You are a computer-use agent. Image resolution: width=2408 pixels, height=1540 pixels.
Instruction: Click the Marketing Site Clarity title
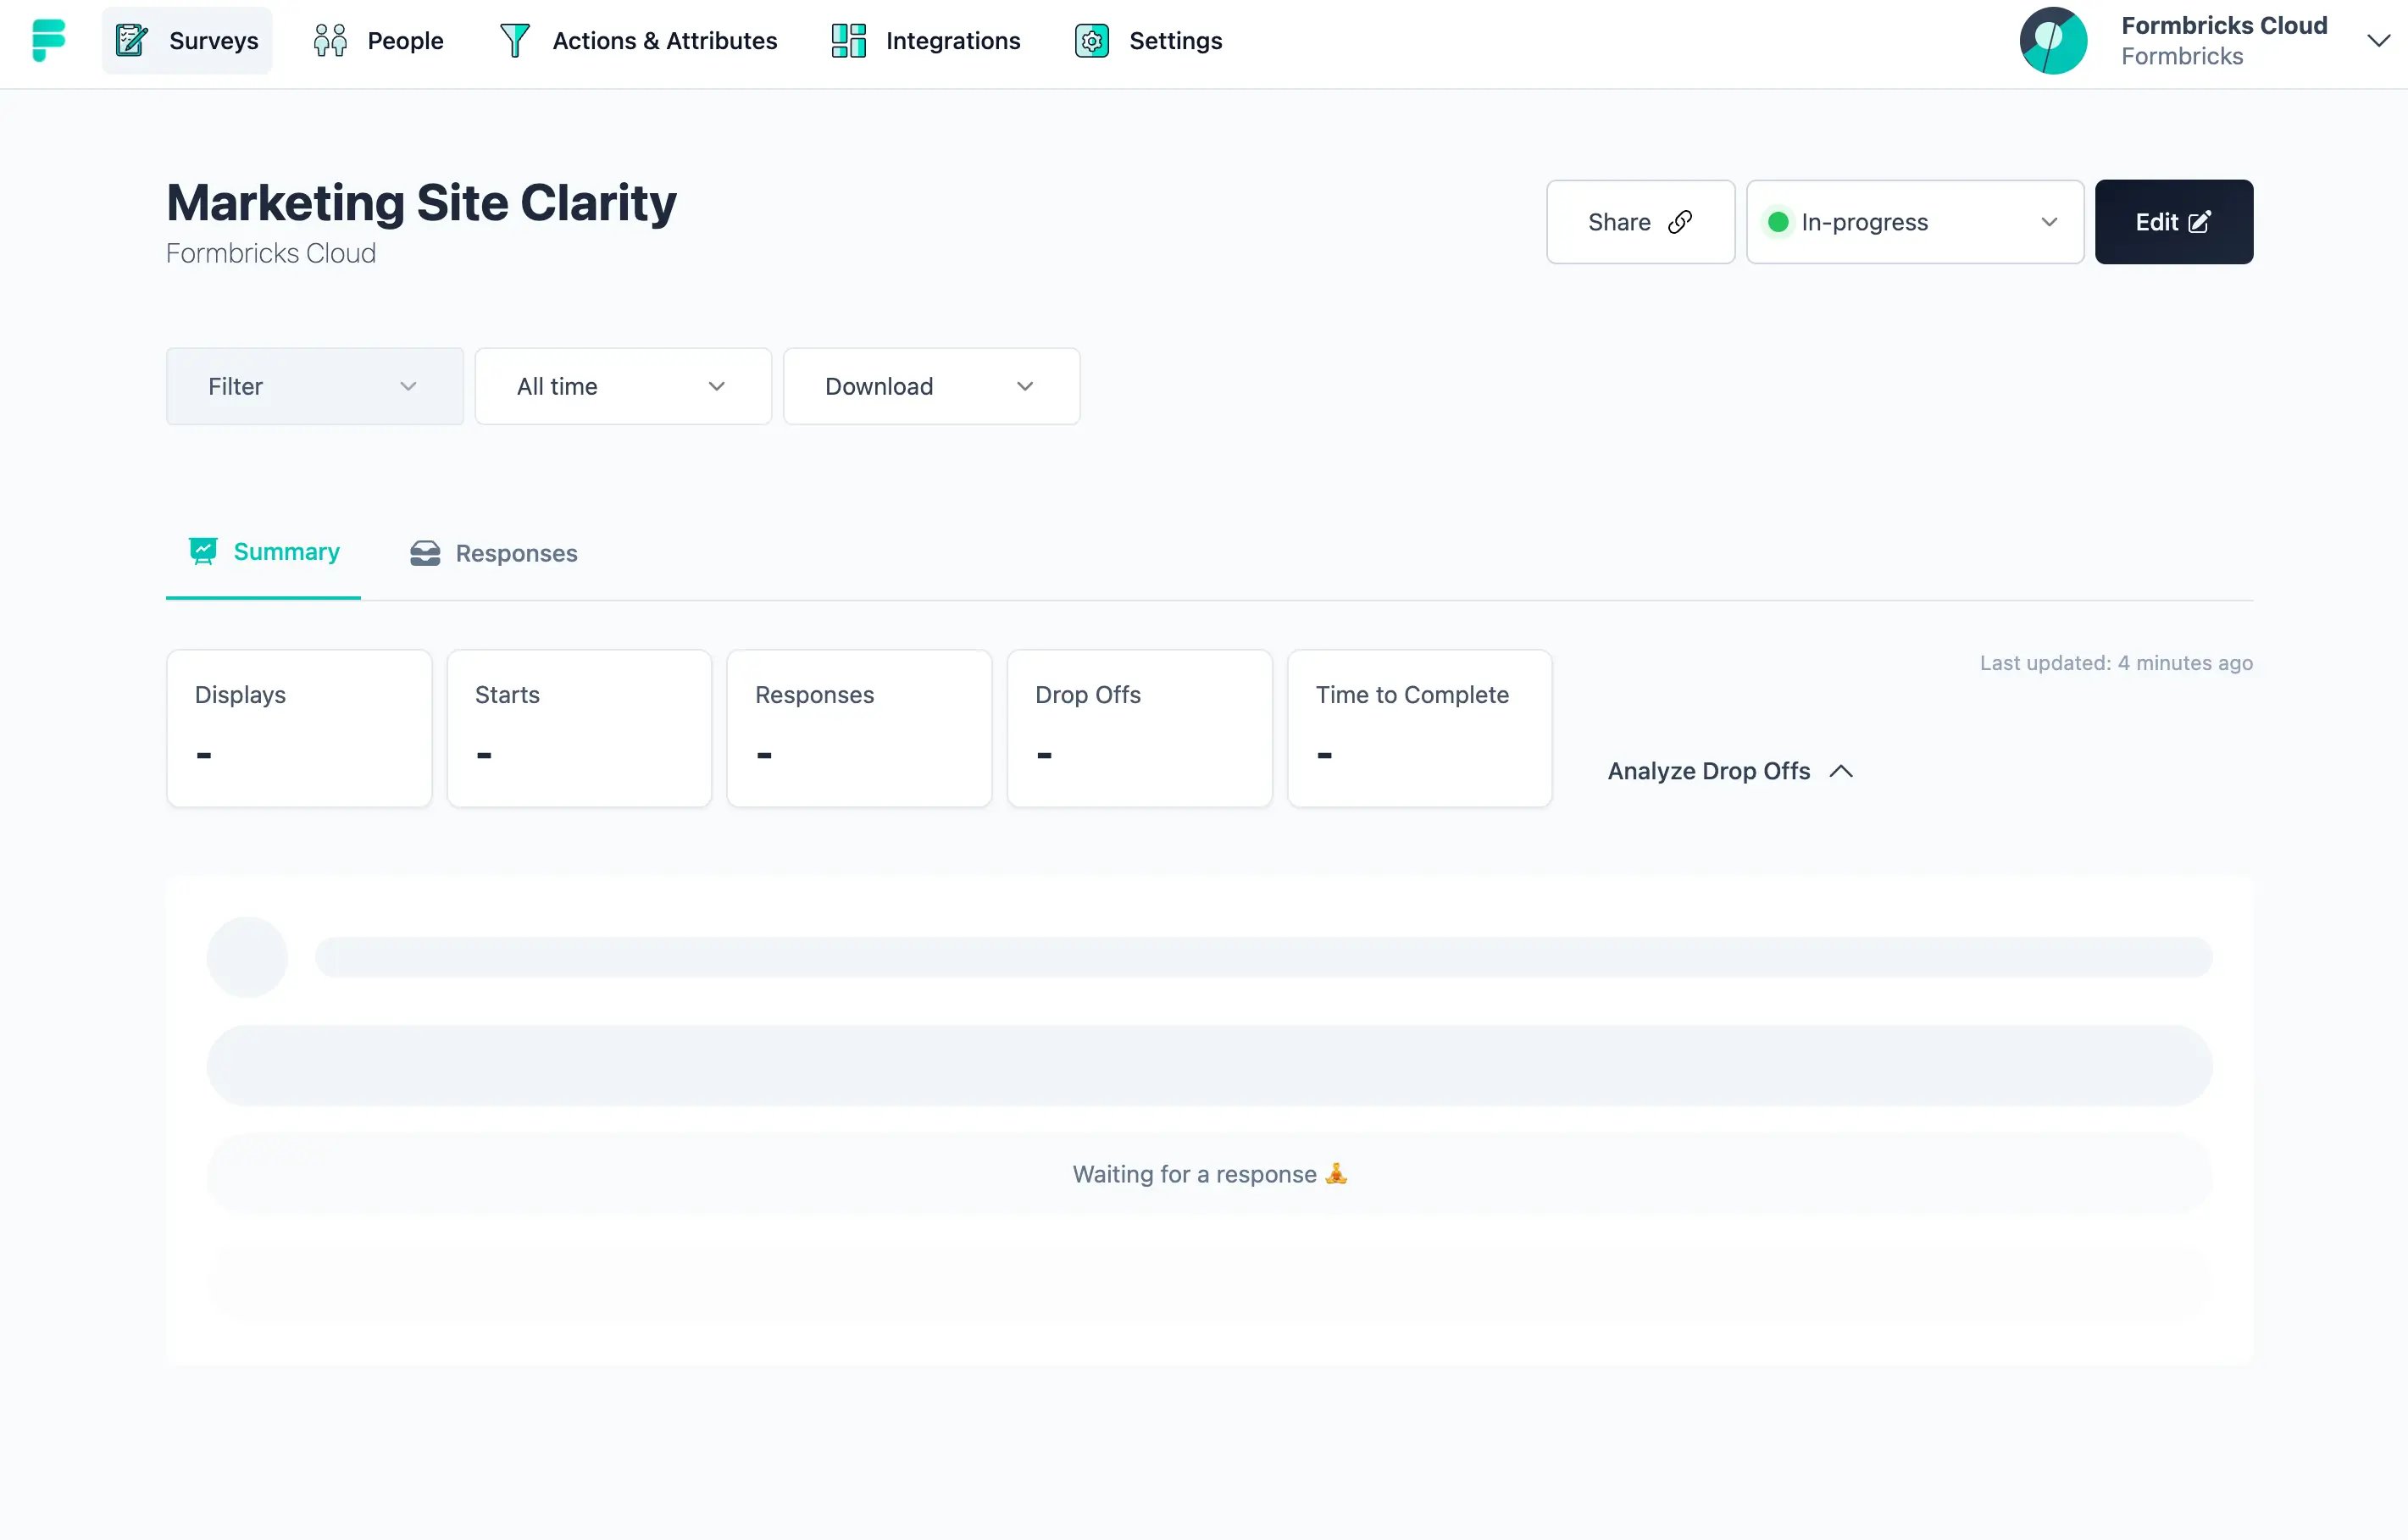point(421,202)
